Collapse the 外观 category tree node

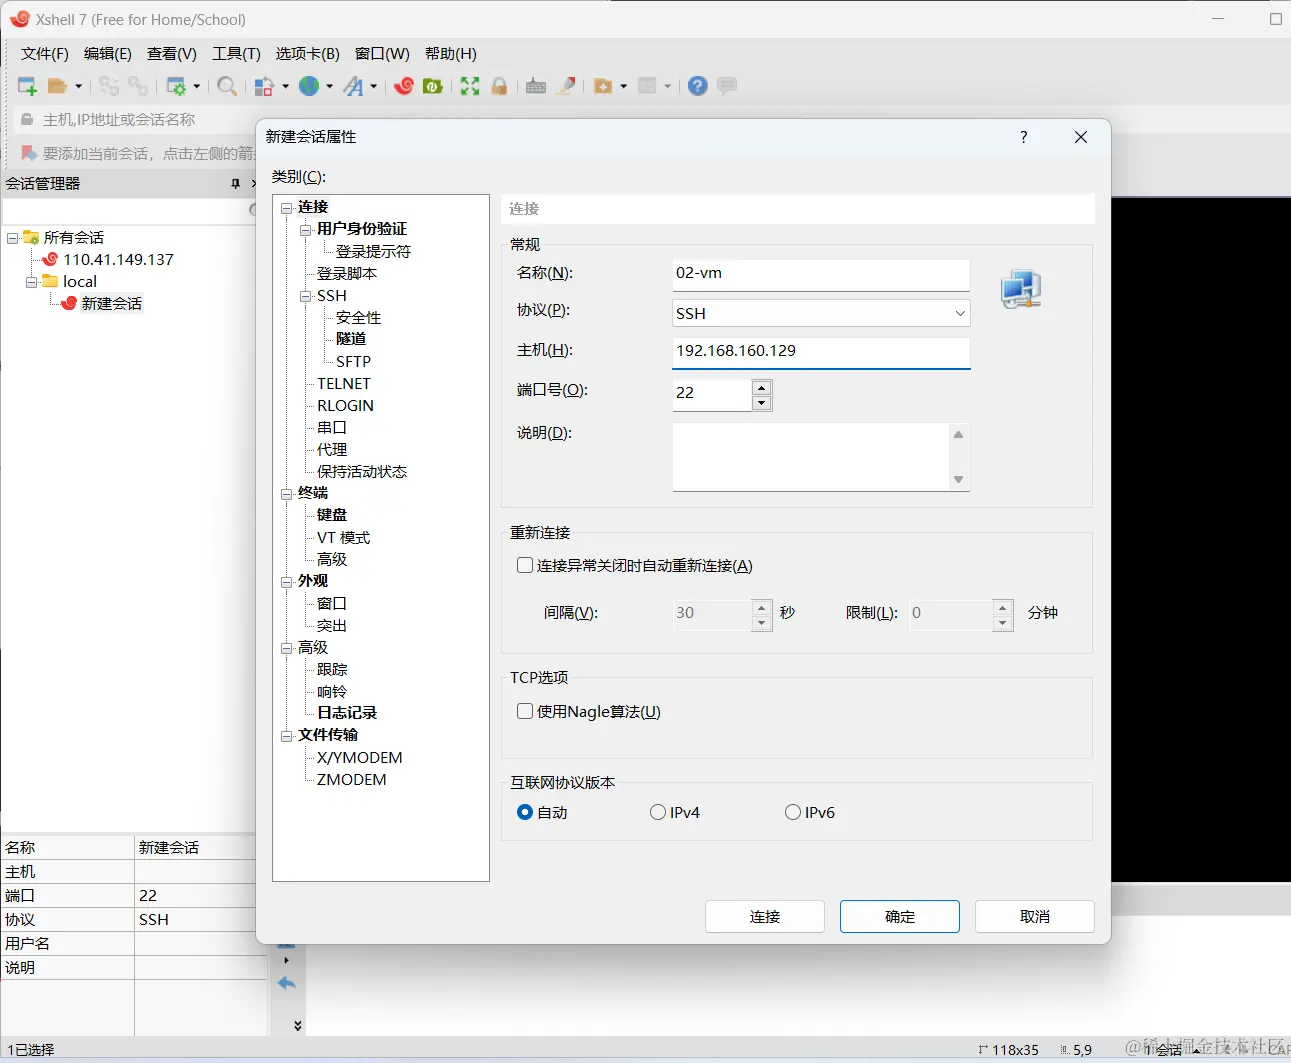[287, 582]
